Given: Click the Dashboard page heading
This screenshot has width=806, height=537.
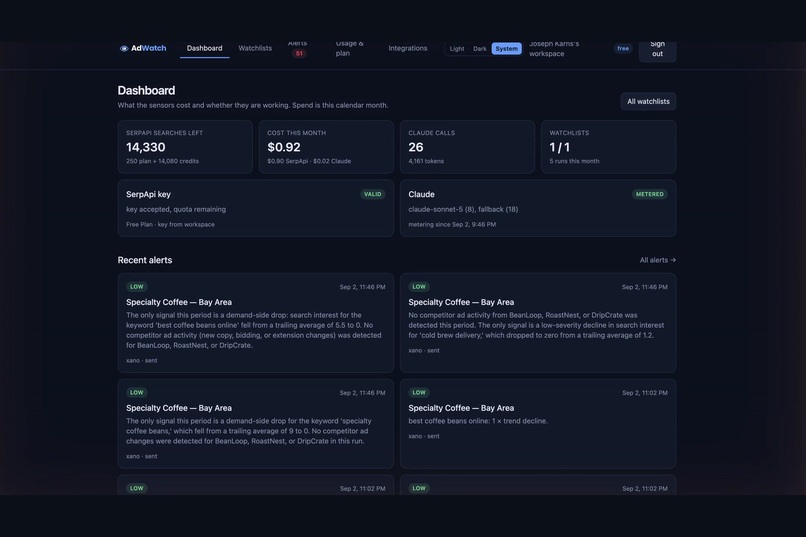Looking at the screenshot, I should (x=146, y=90).
